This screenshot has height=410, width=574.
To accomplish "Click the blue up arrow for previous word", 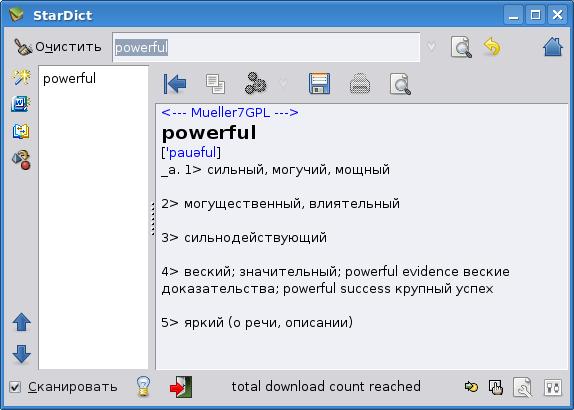I will click(x=22, y=323).
